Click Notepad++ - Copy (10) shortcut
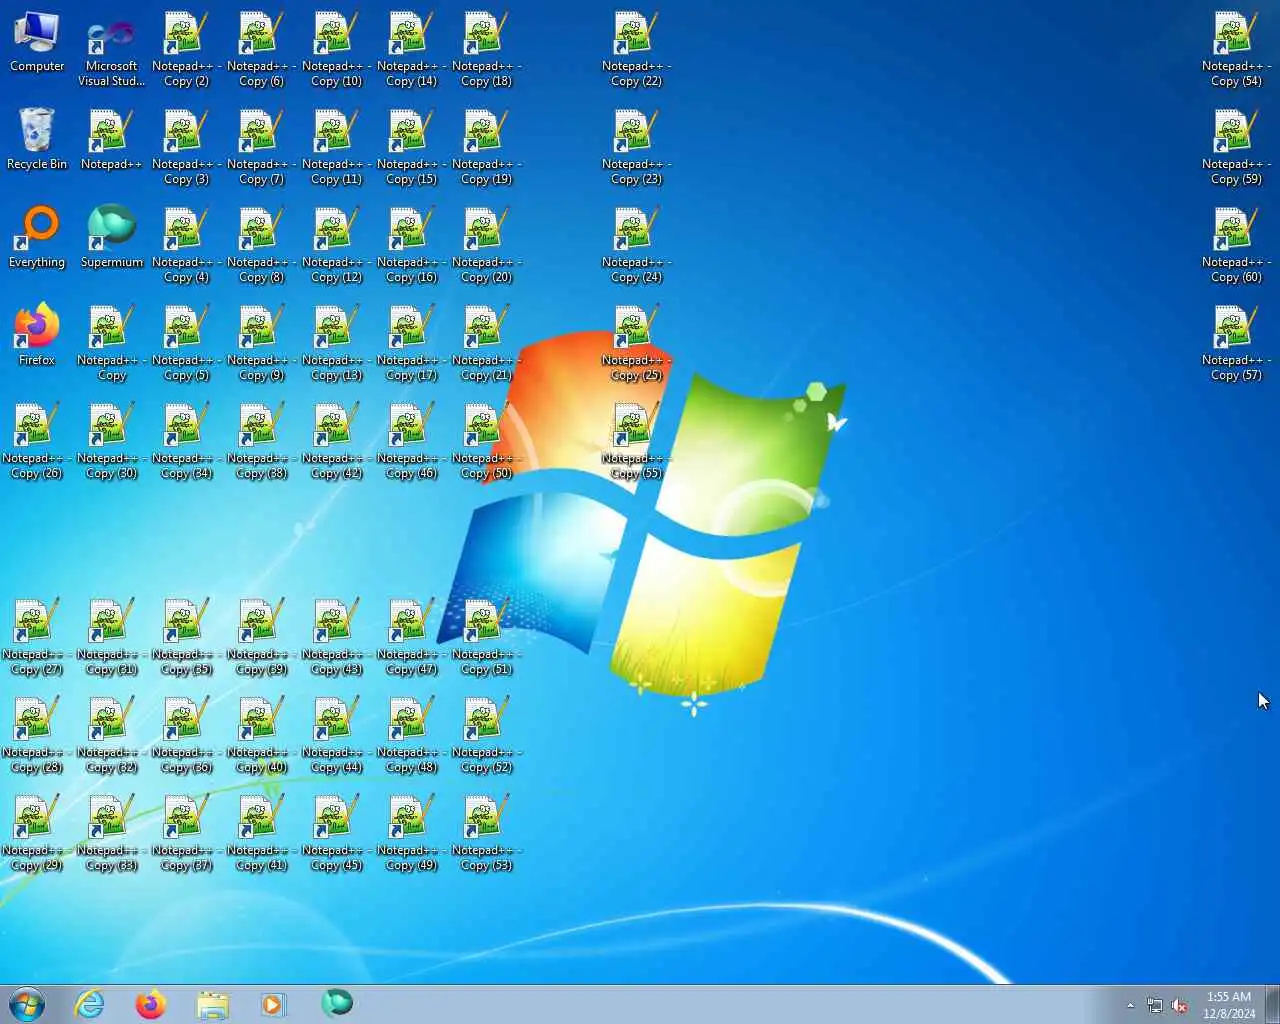 tap(337, 49)
